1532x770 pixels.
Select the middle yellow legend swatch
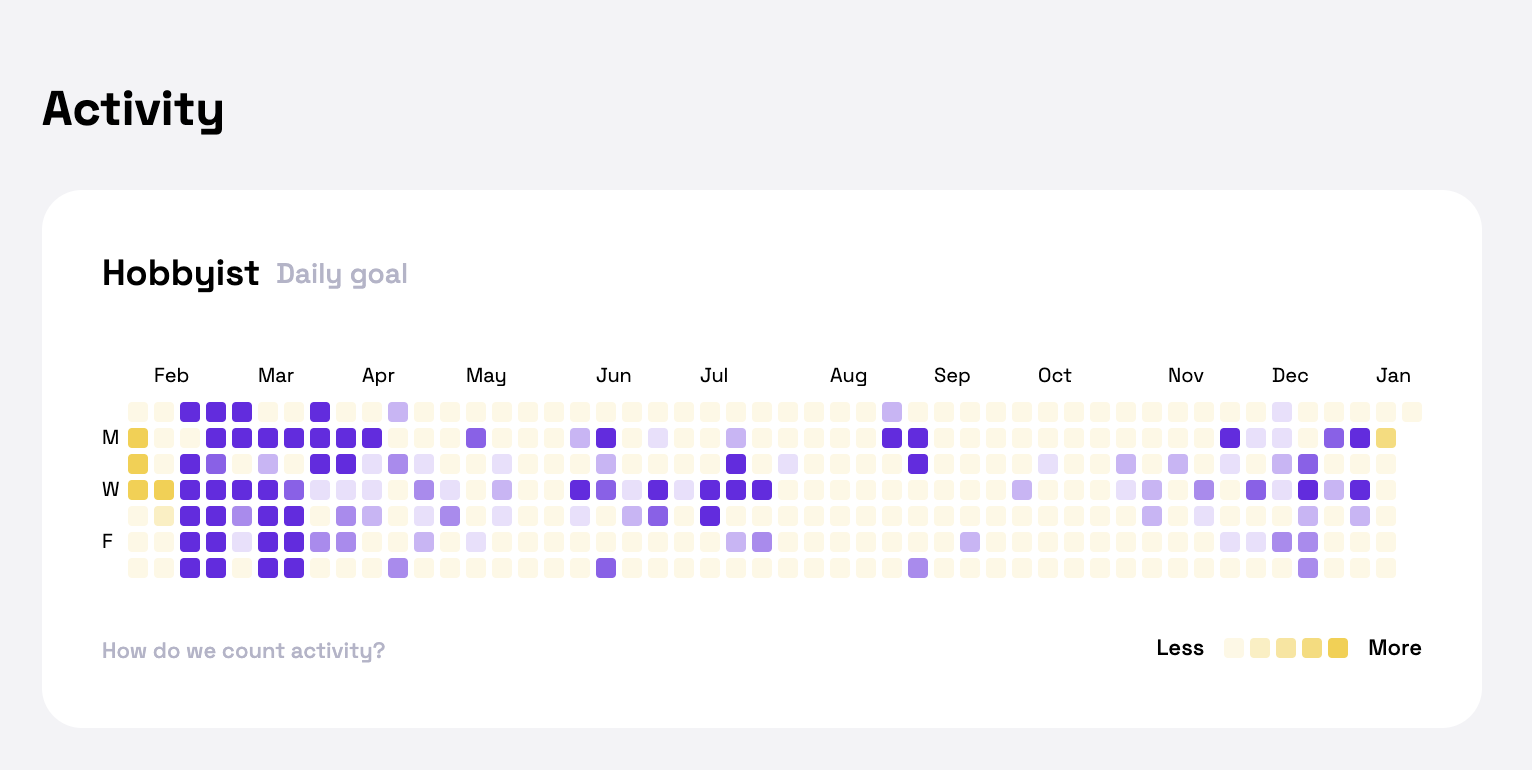(x=1286, y=648)
